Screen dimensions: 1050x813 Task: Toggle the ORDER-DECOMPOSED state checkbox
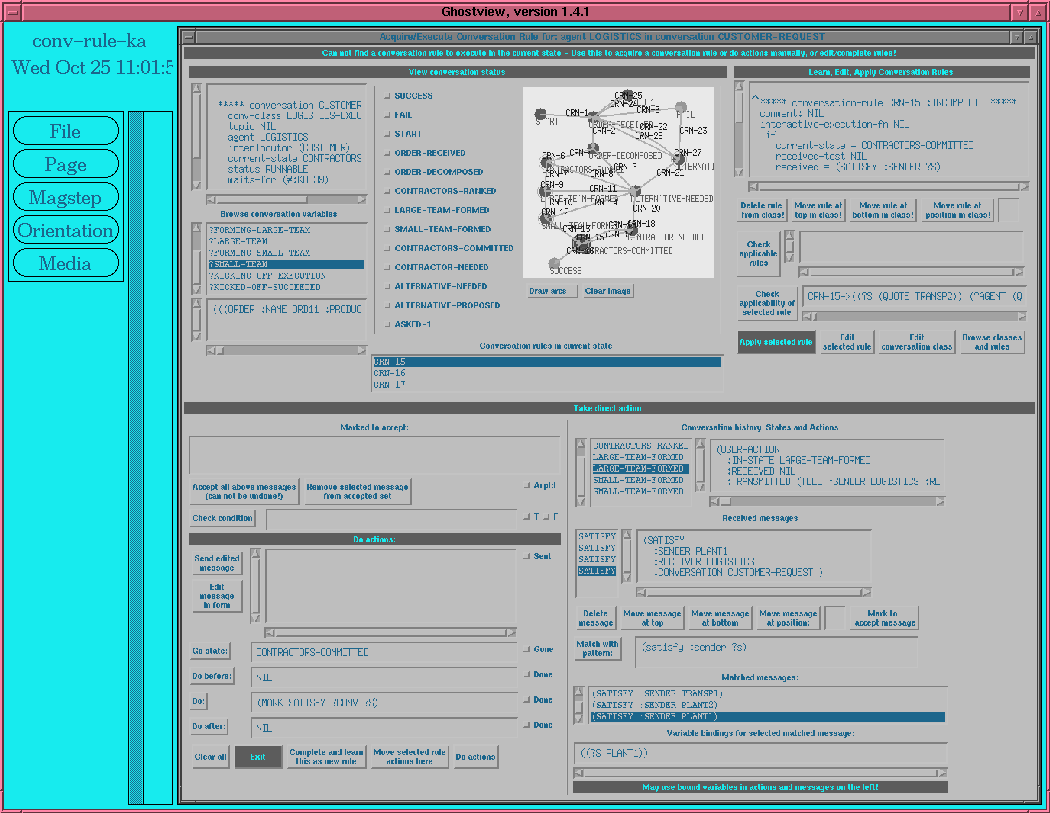tap(387, 172)
